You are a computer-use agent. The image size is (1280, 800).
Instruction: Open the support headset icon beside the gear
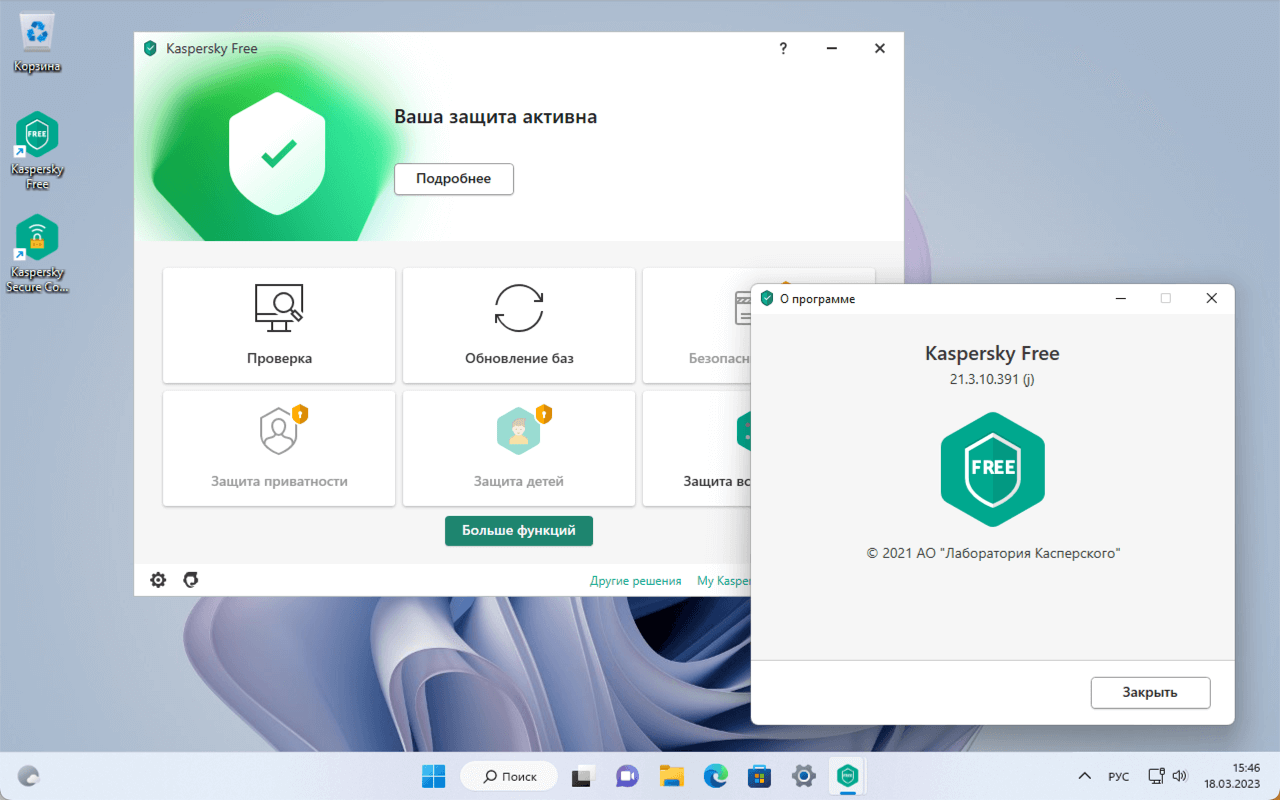coord(191,580)
